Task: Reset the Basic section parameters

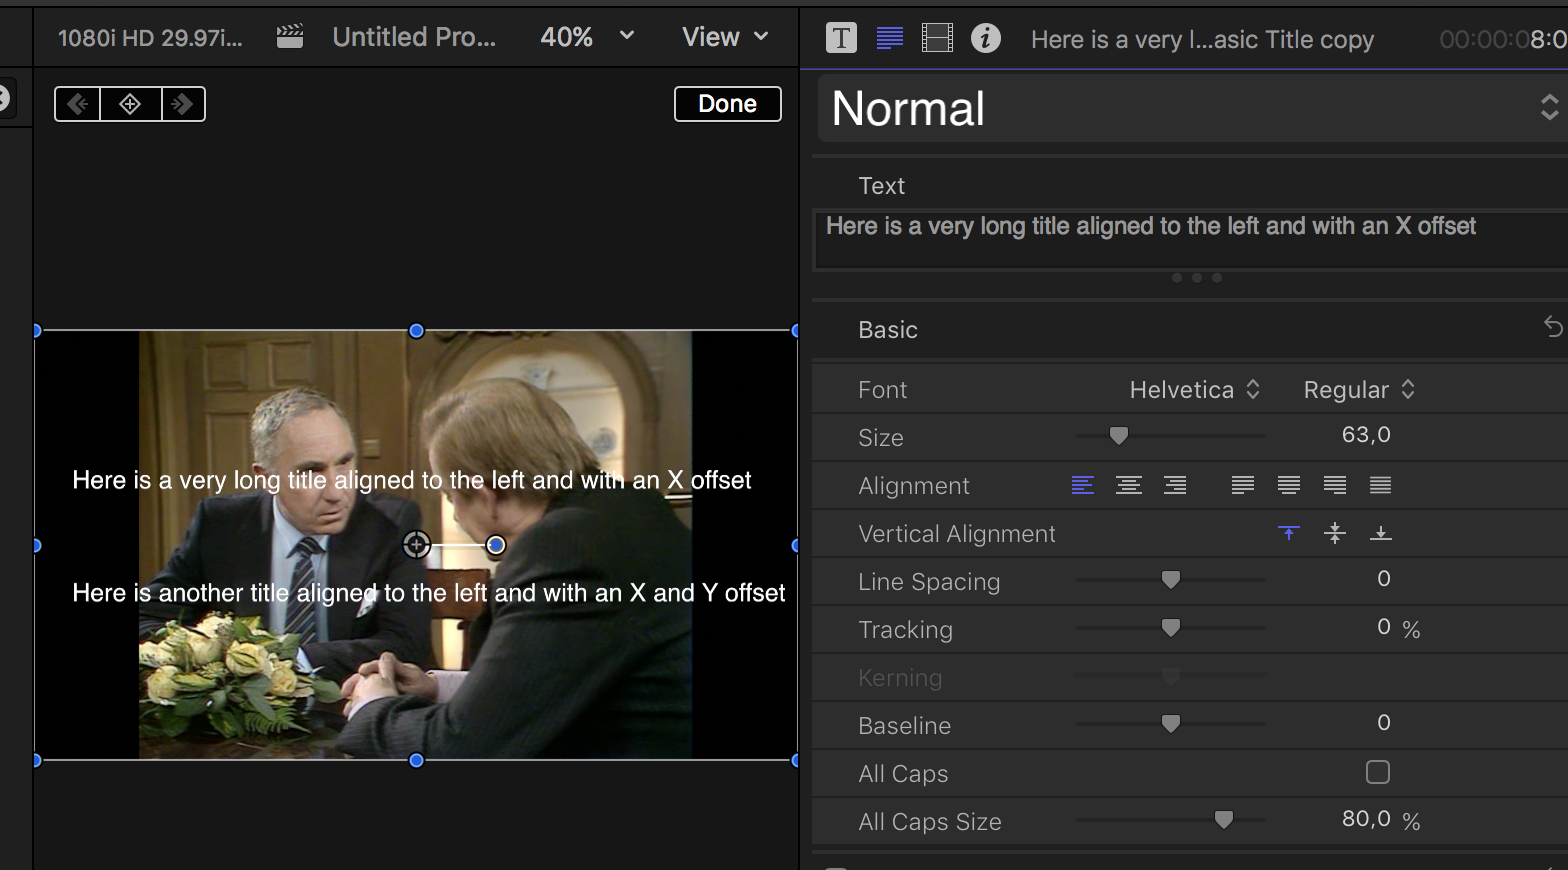Action: click(1553, 327)
